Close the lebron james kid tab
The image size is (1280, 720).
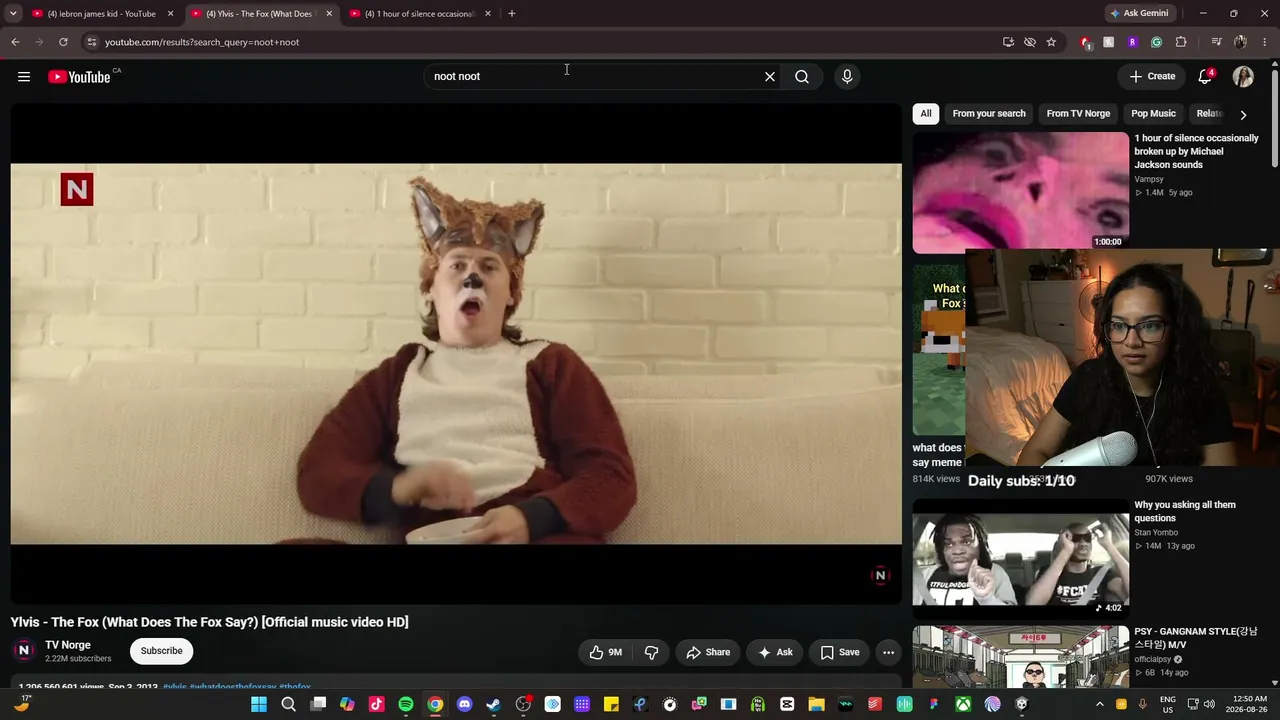point(170,14)
